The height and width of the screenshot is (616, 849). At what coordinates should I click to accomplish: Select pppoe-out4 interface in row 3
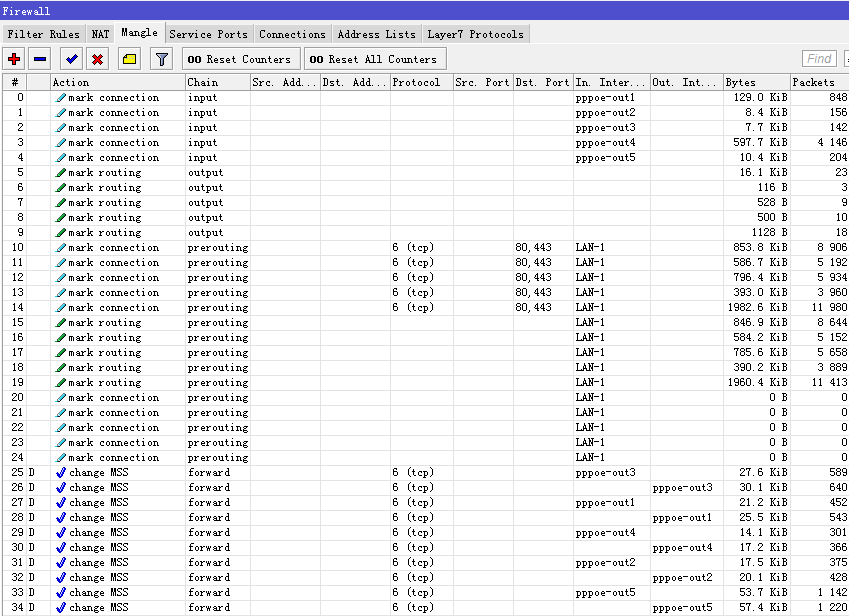[605, 142]
